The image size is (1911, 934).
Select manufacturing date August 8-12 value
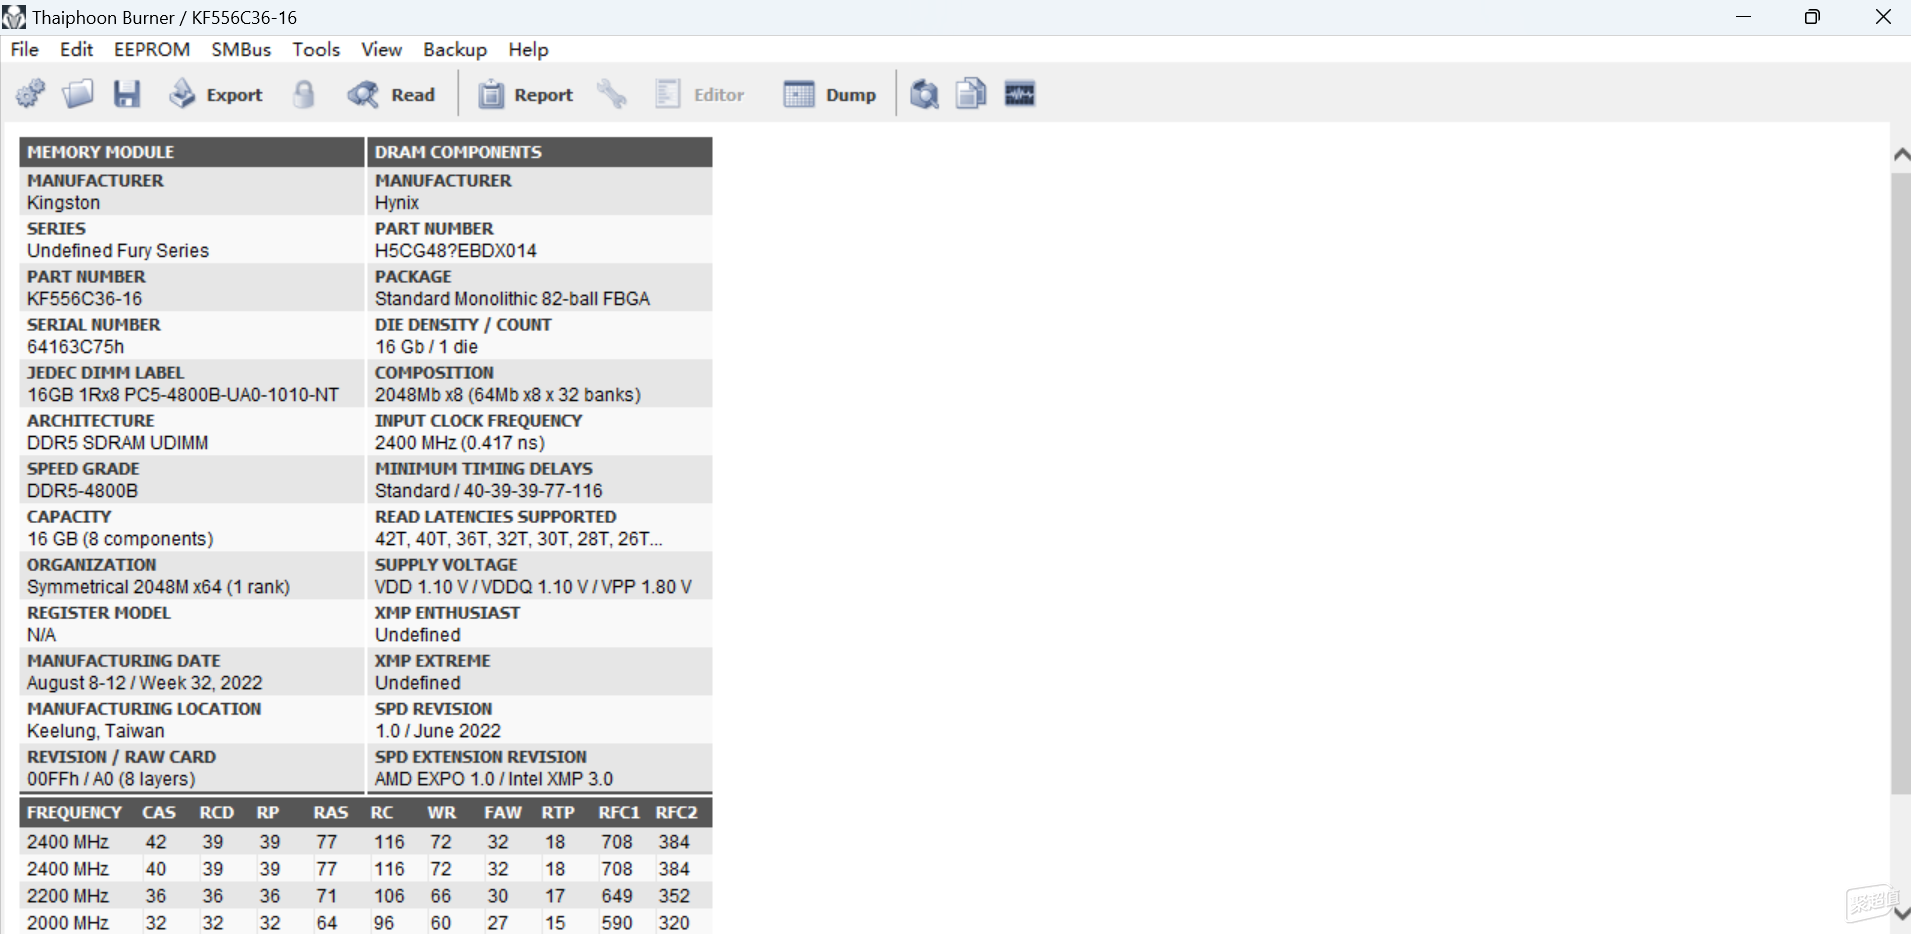click(144, 683)
